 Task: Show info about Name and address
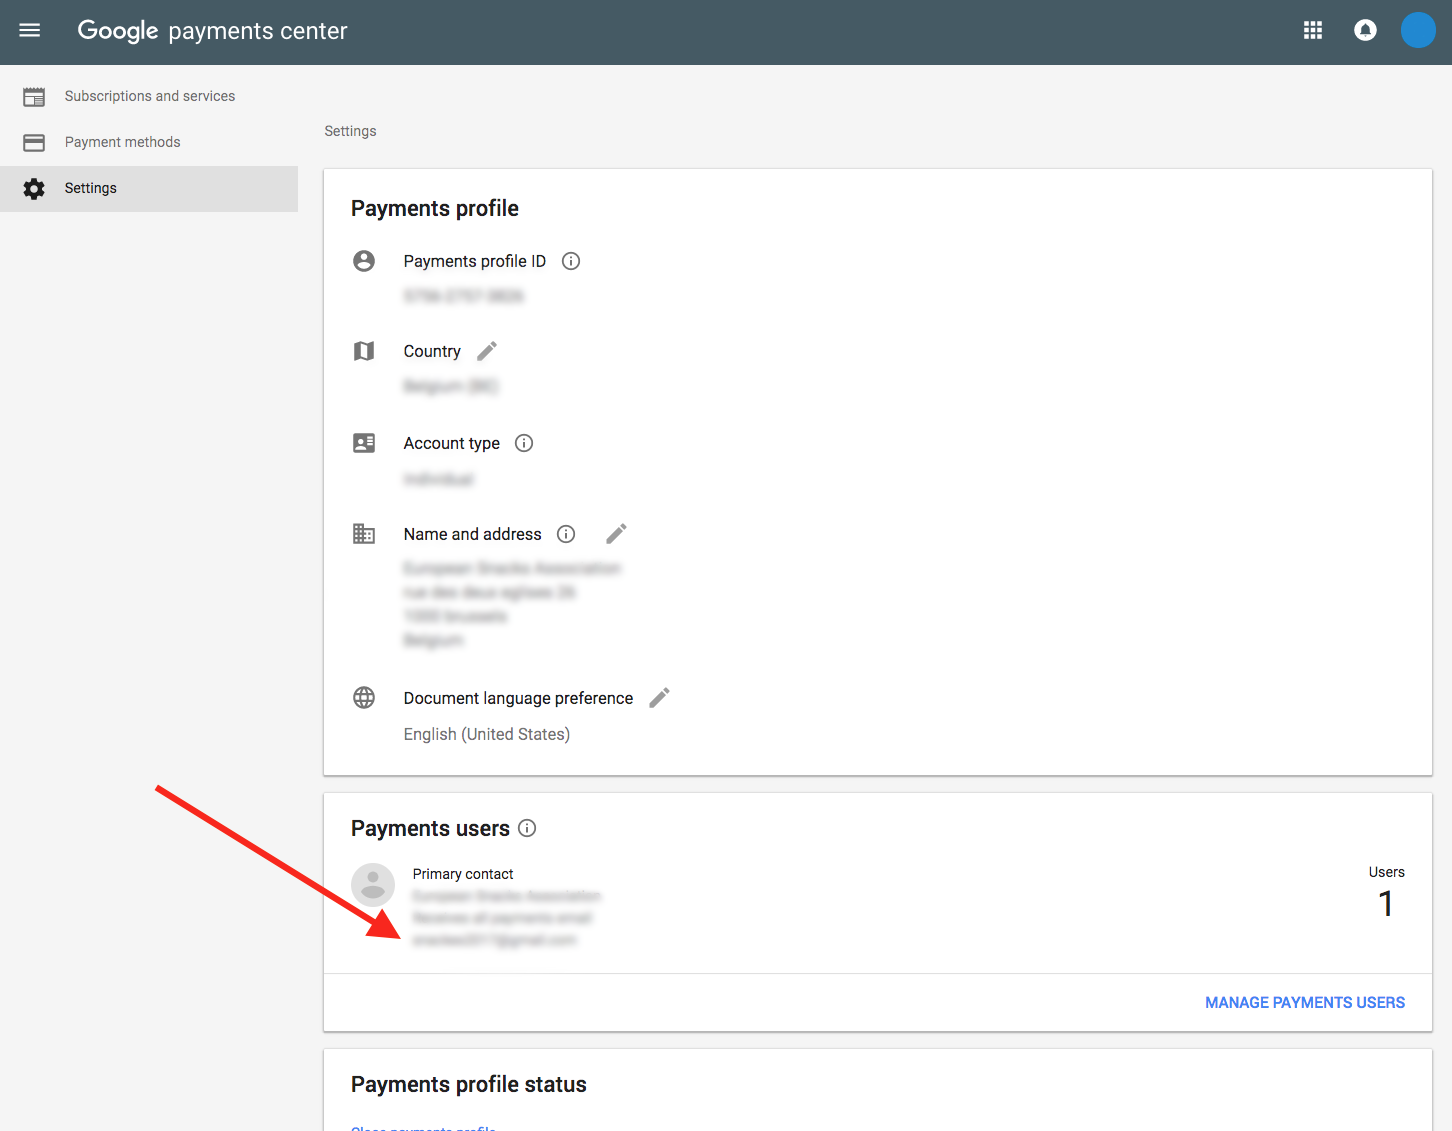click(566, 534)
